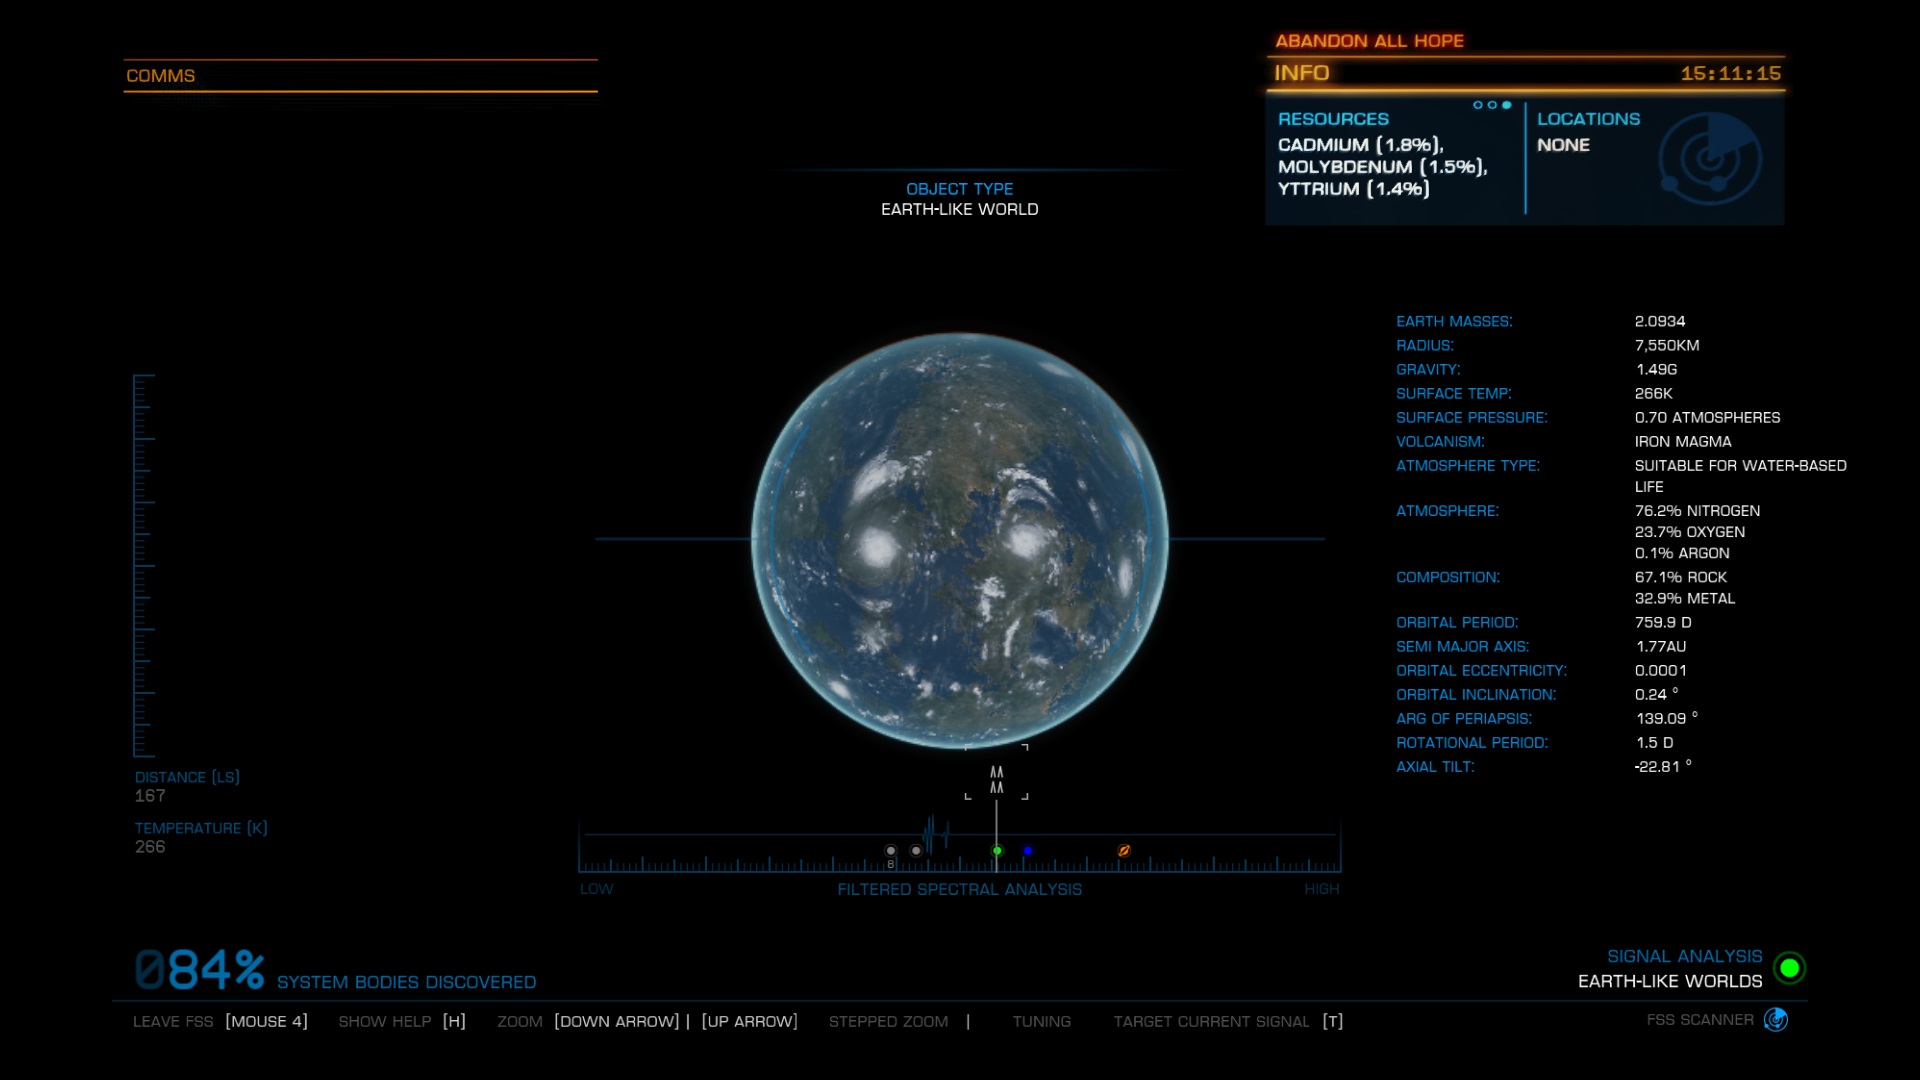Click the grey signal marker labeled 8

coord(891,852)
